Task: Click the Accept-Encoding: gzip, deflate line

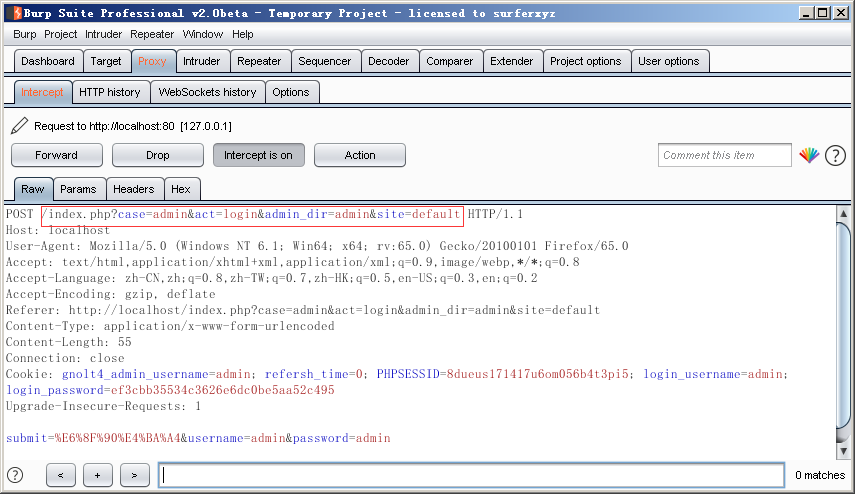Action: [x=111, y=294]
